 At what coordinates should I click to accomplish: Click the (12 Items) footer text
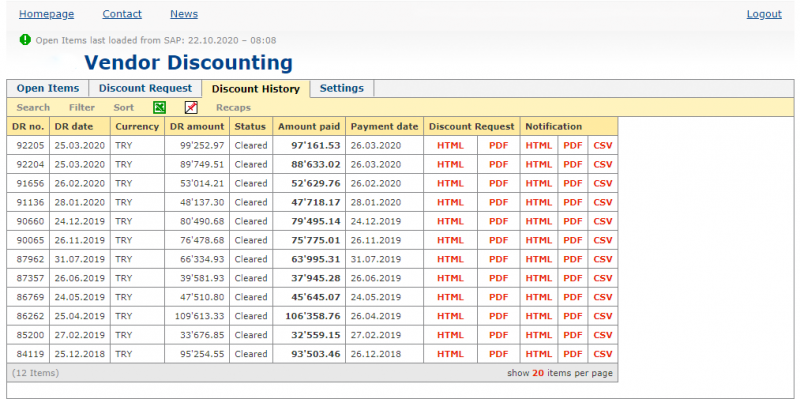click(x=35, y=373)
